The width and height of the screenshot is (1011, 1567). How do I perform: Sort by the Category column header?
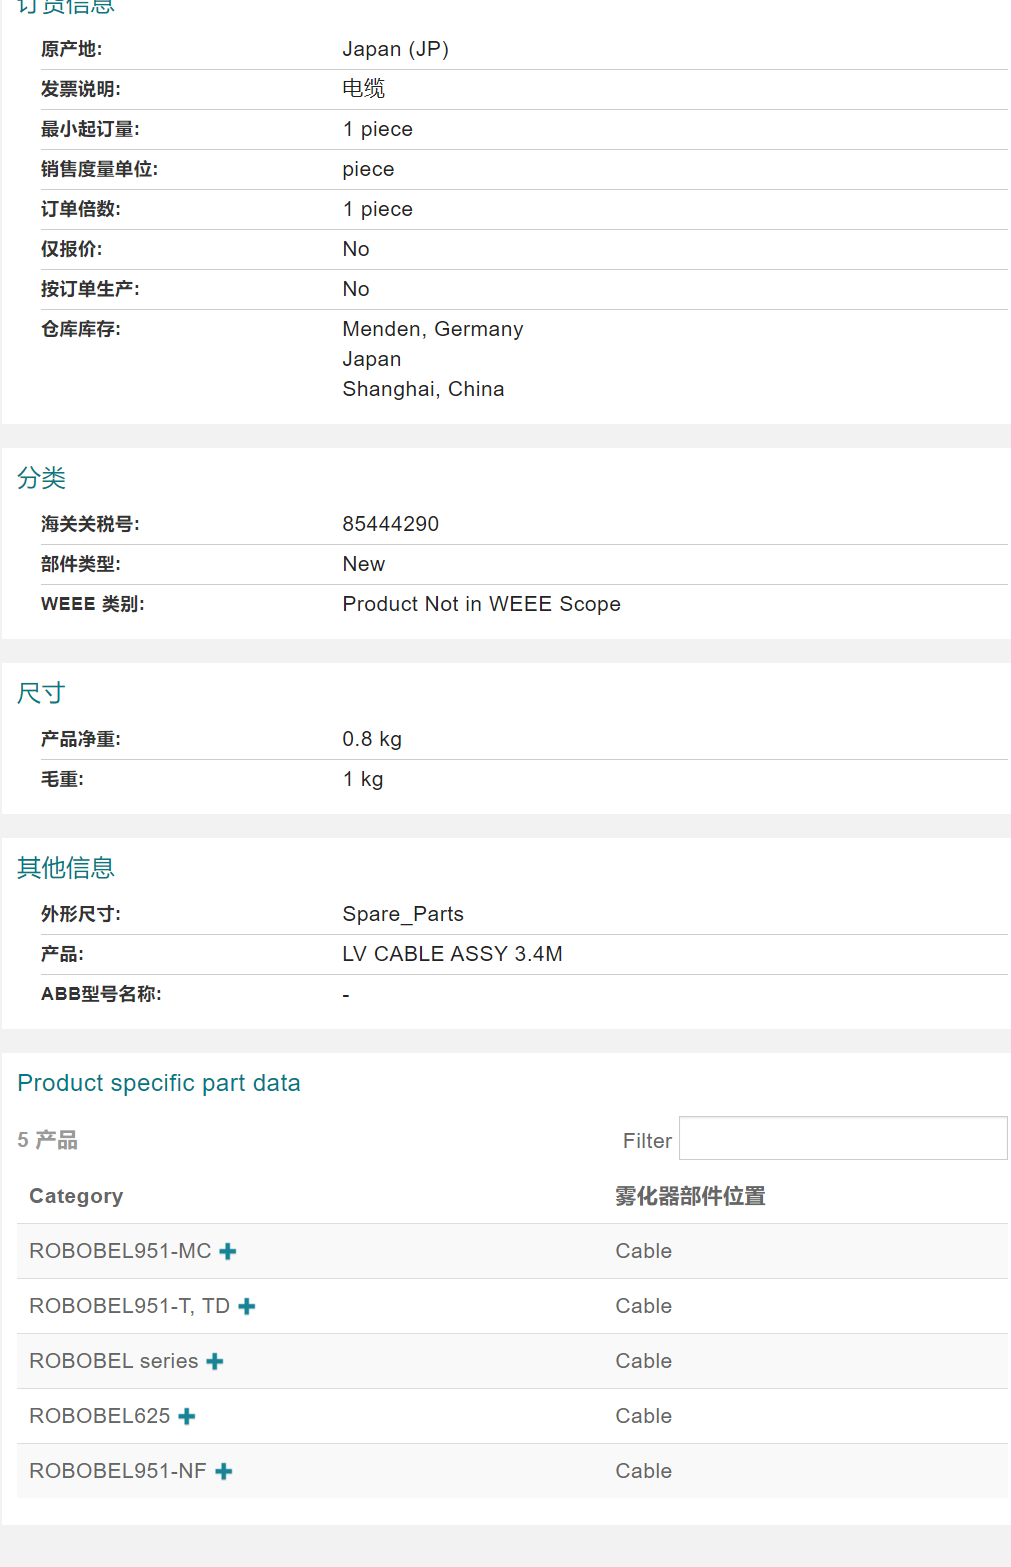(x=76, y=1196)
